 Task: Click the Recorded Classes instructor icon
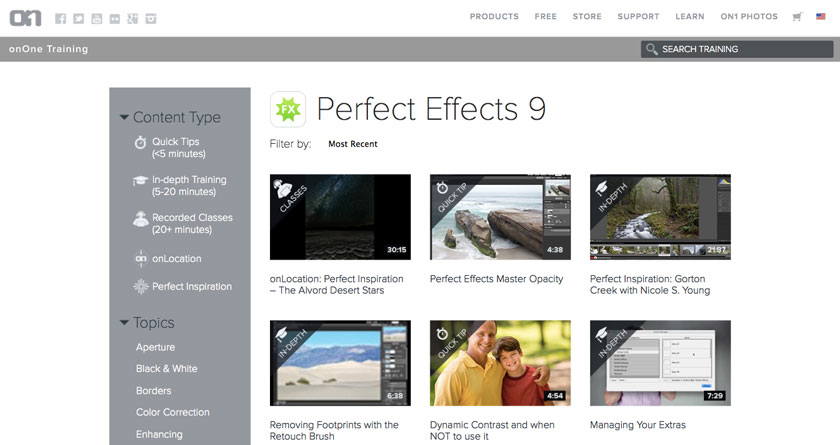[140, 218]
